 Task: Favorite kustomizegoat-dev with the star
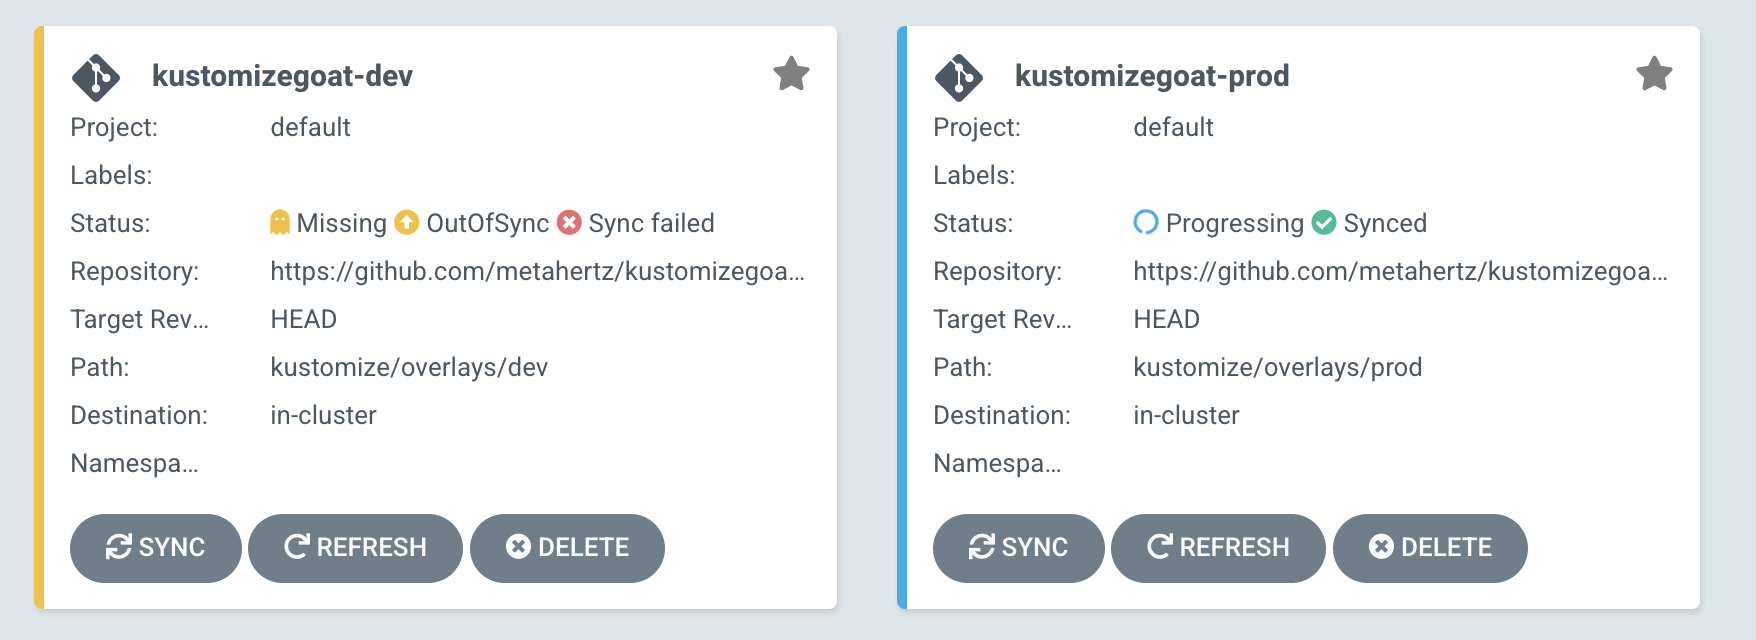coord(791,74)
